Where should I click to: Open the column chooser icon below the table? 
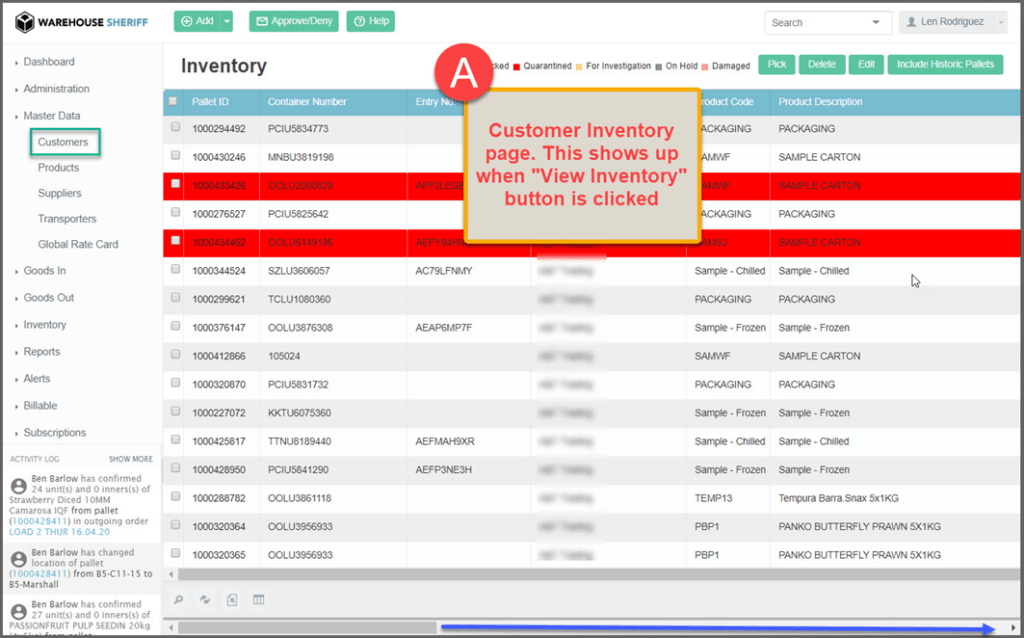[x=259, y=600]
